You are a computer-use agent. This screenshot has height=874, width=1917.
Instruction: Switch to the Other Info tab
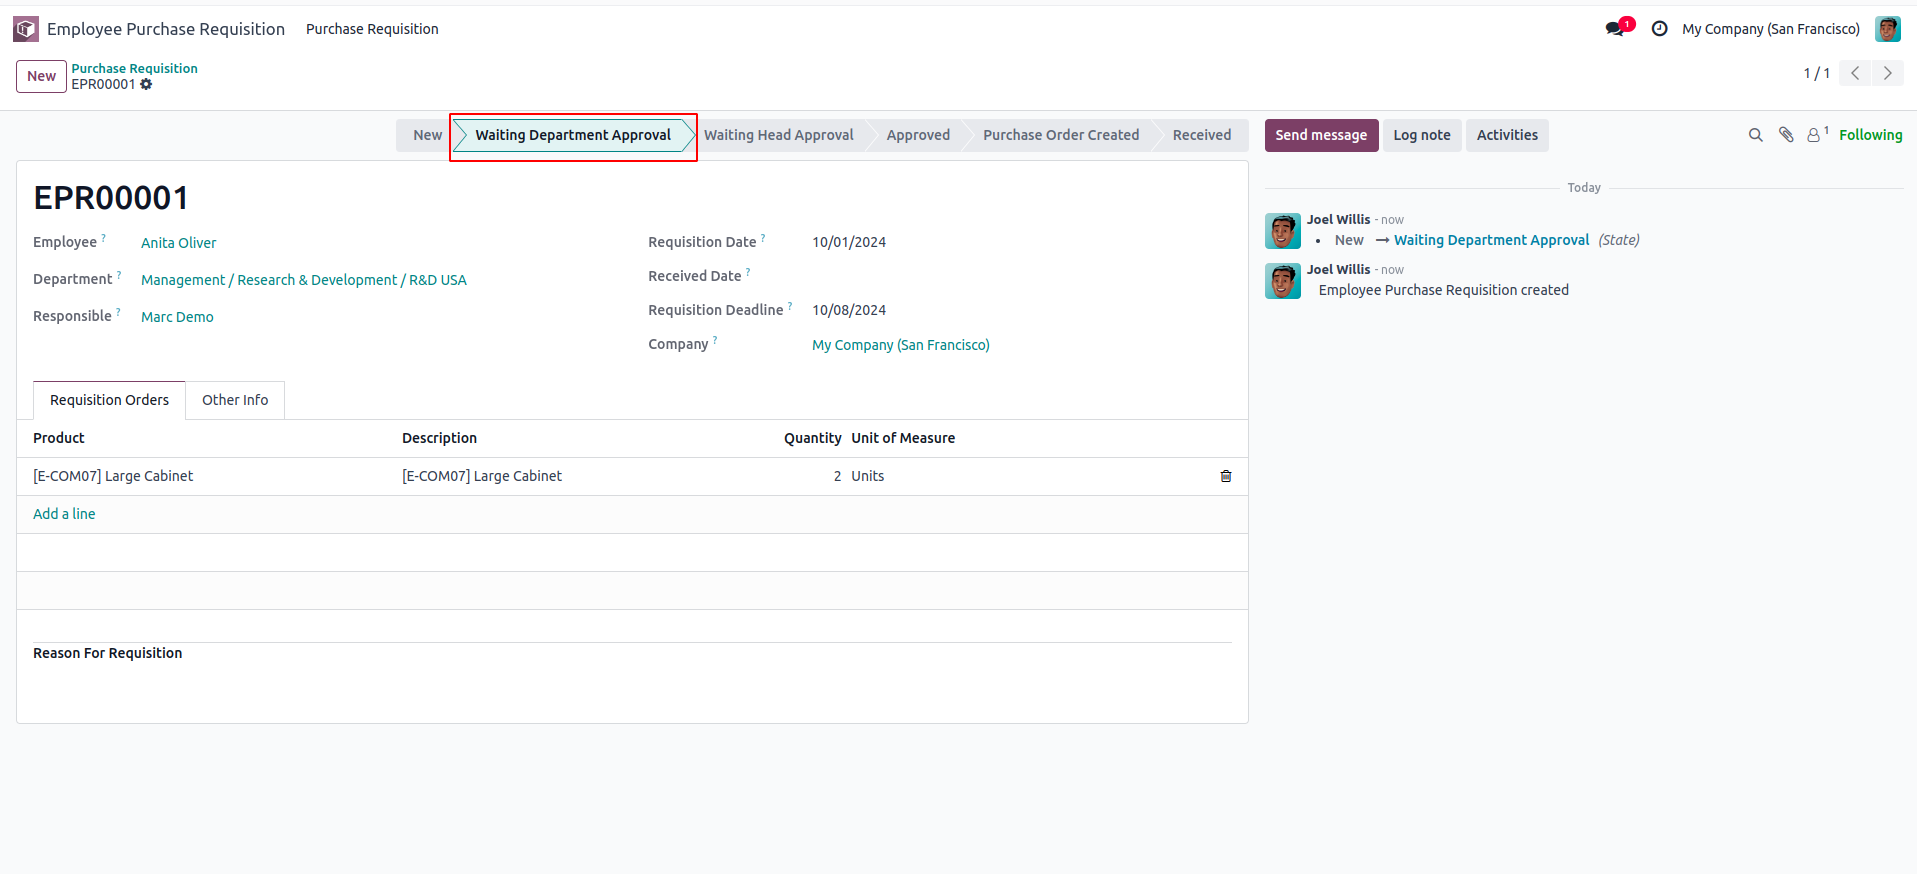click(x=235, y=400)
